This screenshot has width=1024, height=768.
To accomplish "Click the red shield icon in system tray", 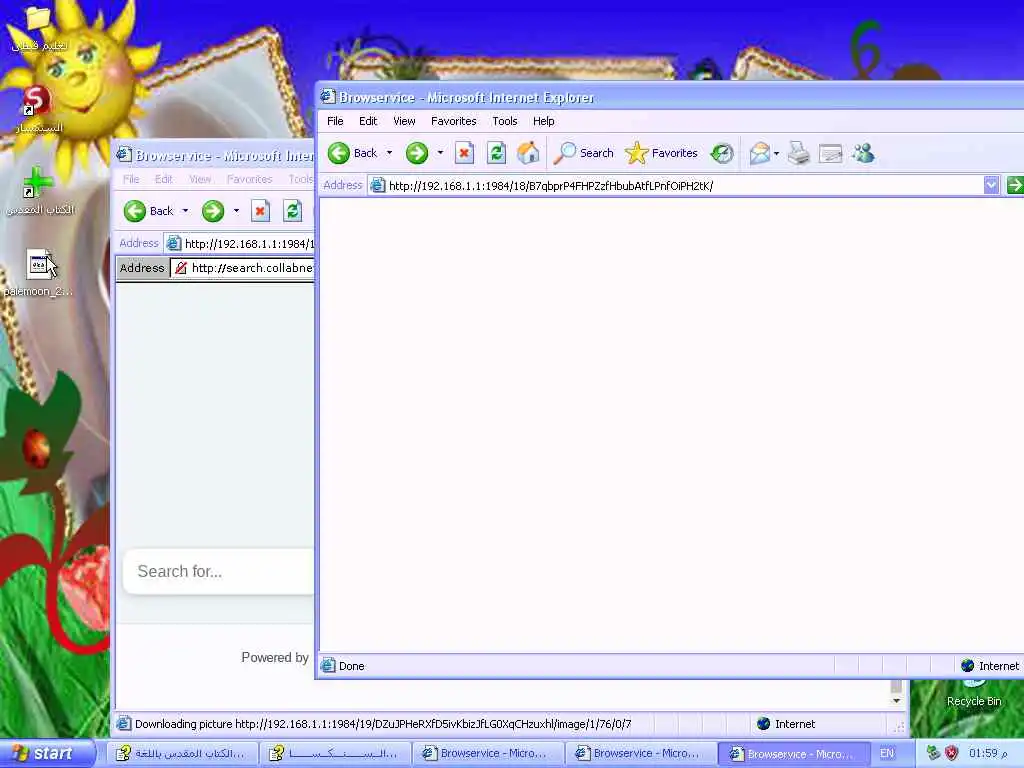I will 951,753.
